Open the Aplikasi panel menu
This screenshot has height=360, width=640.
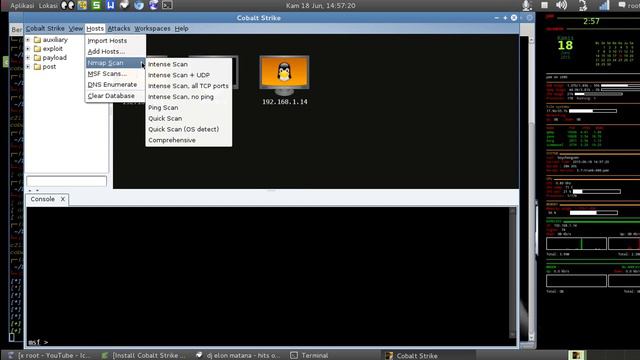pos(22,5)
